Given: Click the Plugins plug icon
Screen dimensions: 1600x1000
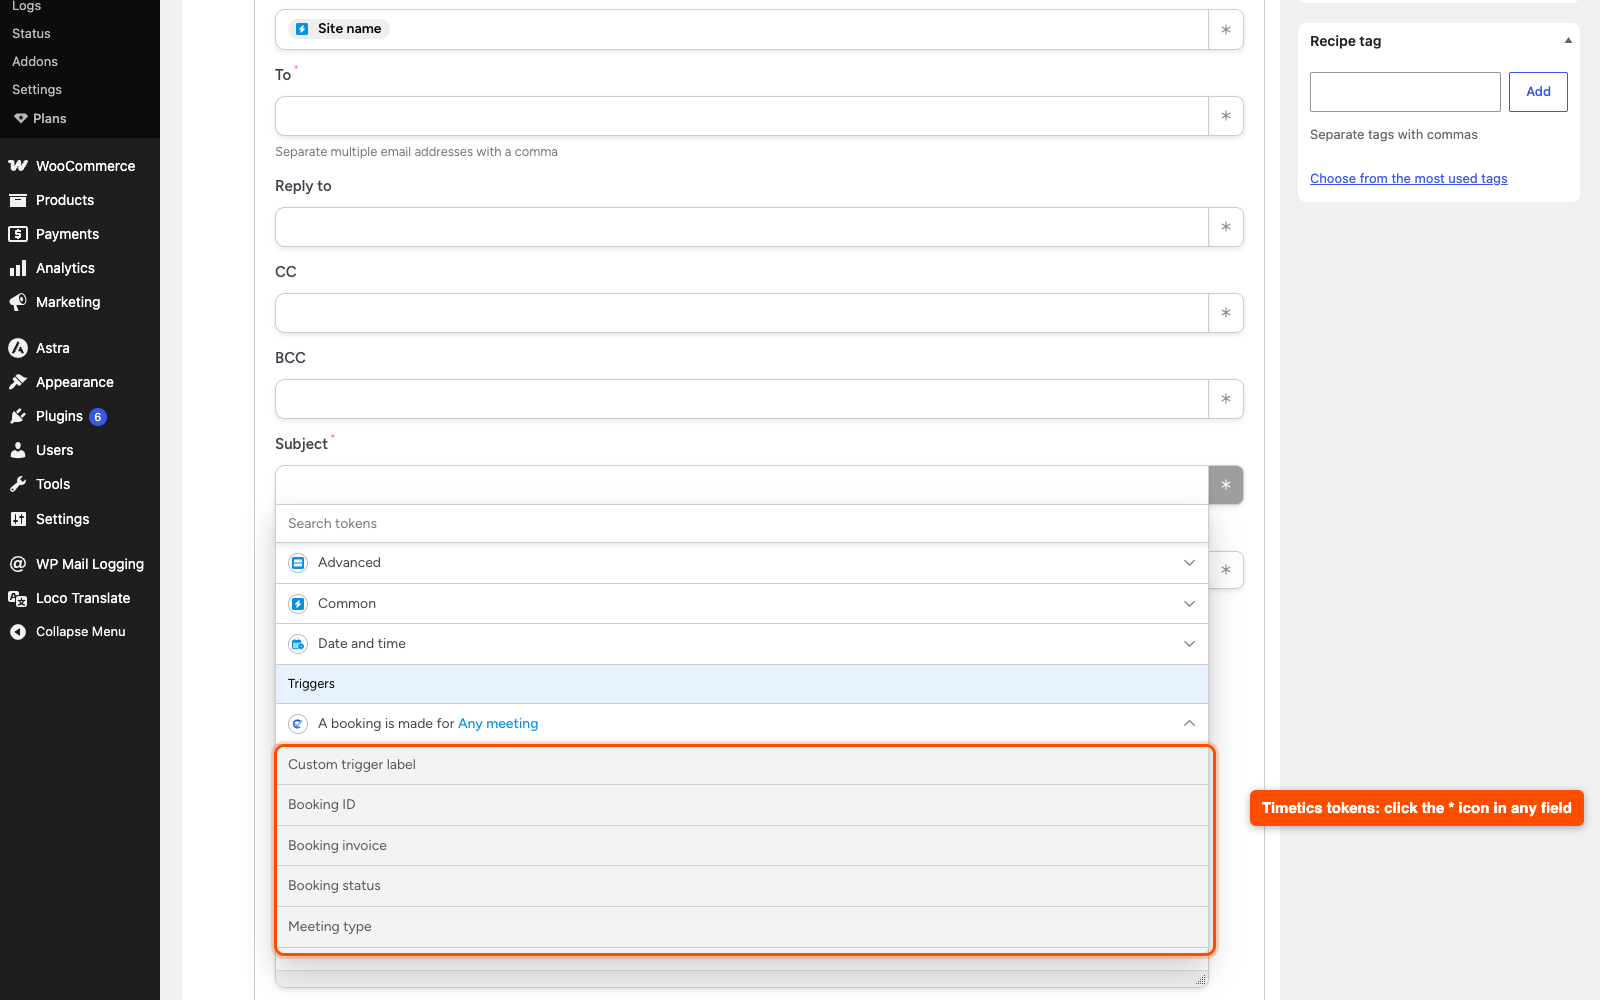Looking at the screenshot, I should tap(18, 416).
